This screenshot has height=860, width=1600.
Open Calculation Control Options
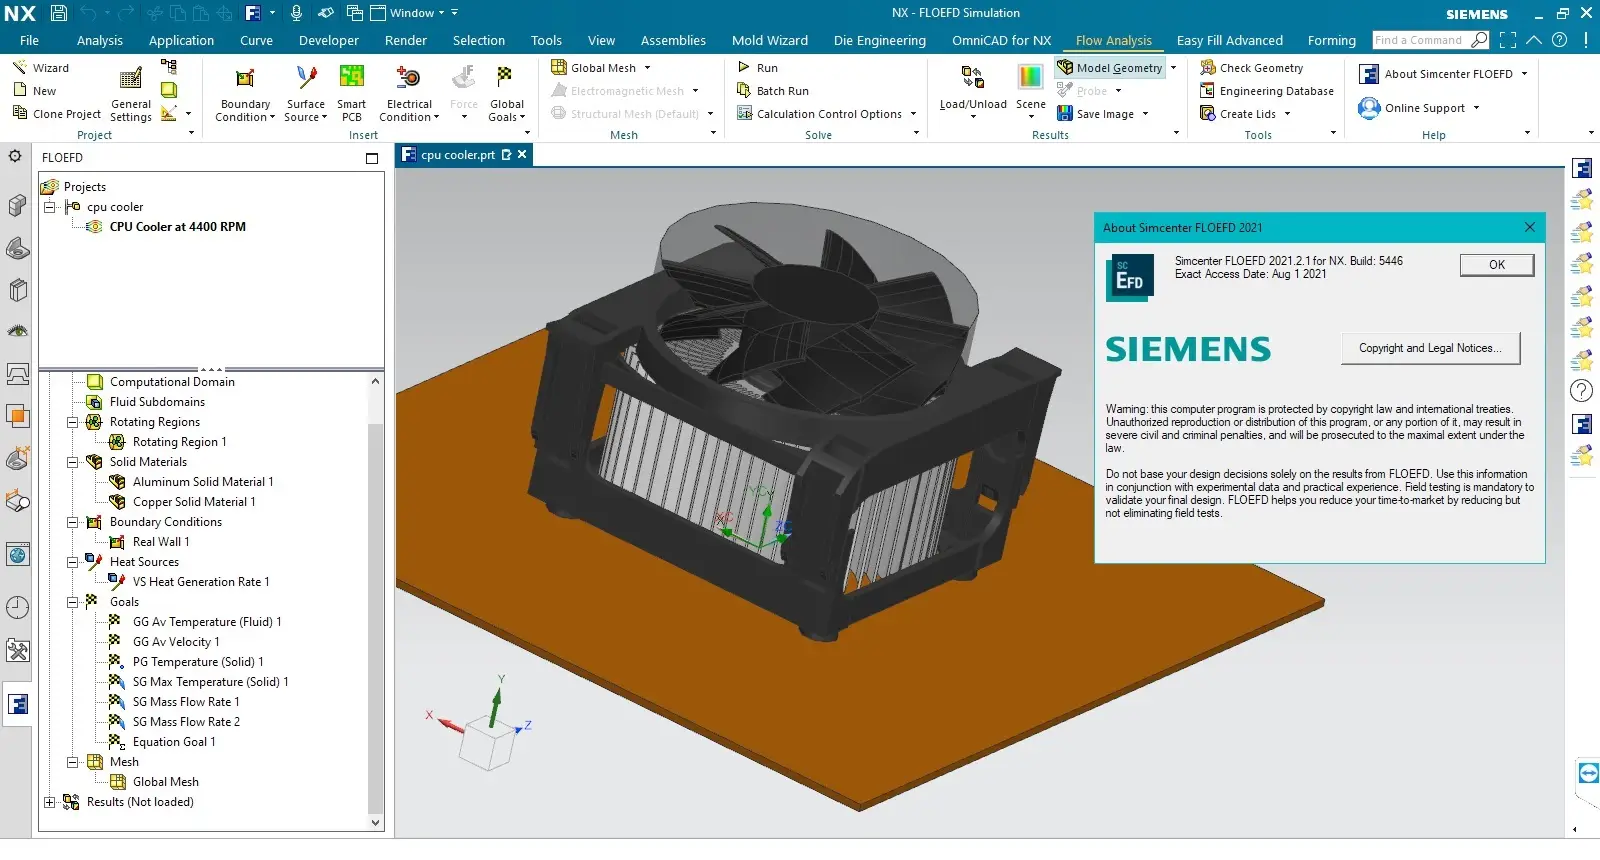pos(820,114)
